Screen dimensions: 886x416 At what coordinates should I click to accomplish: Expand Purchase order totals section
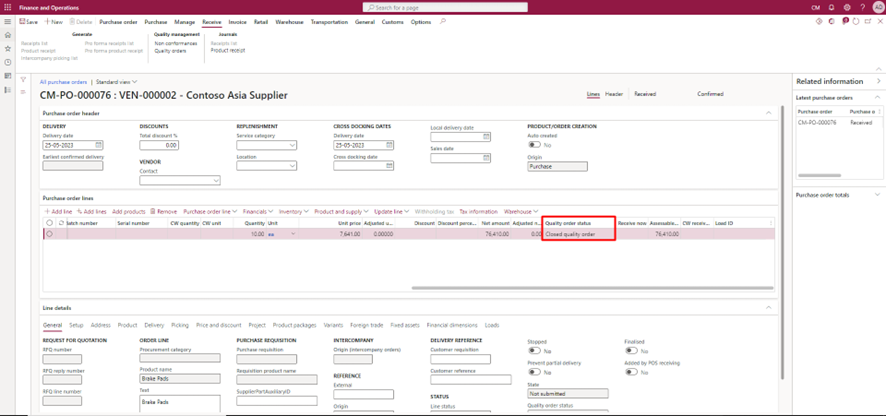pos(878,194)
